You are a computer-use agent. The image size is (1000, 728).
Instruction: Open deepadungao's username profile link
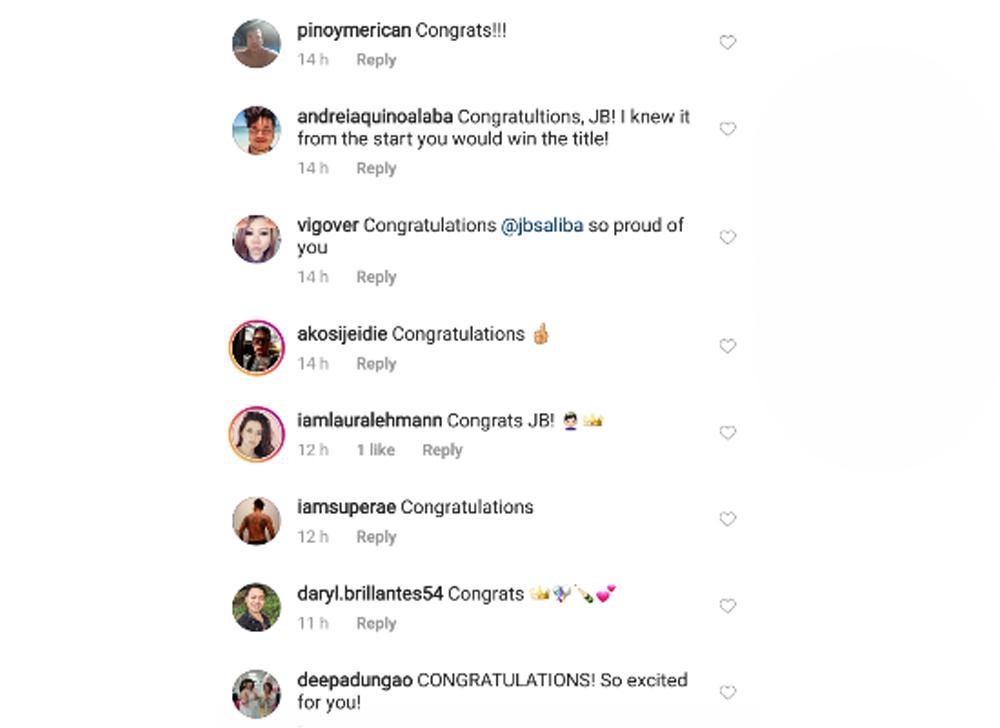point(354,680)
